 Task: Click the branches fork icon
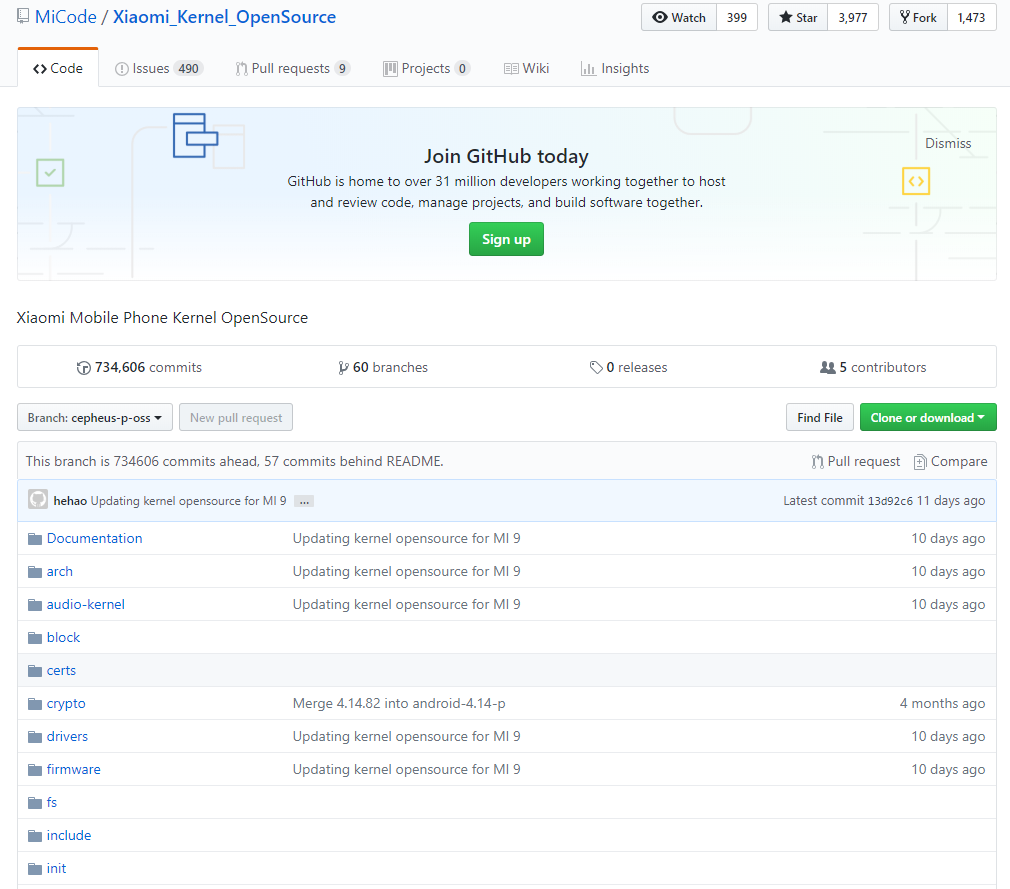point(343,368)
